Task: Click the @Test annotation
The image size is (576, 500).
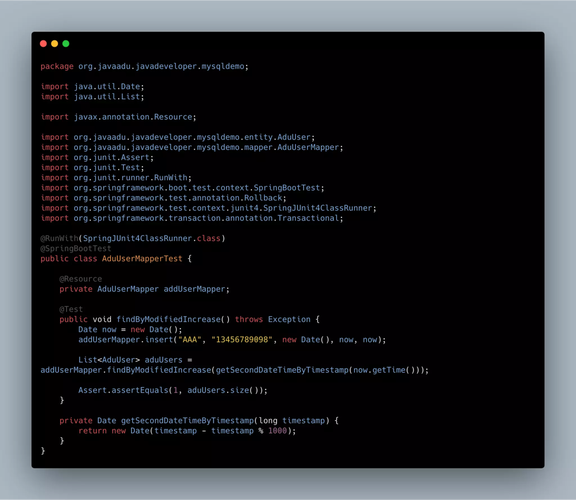Action: (x=71, y=309)
